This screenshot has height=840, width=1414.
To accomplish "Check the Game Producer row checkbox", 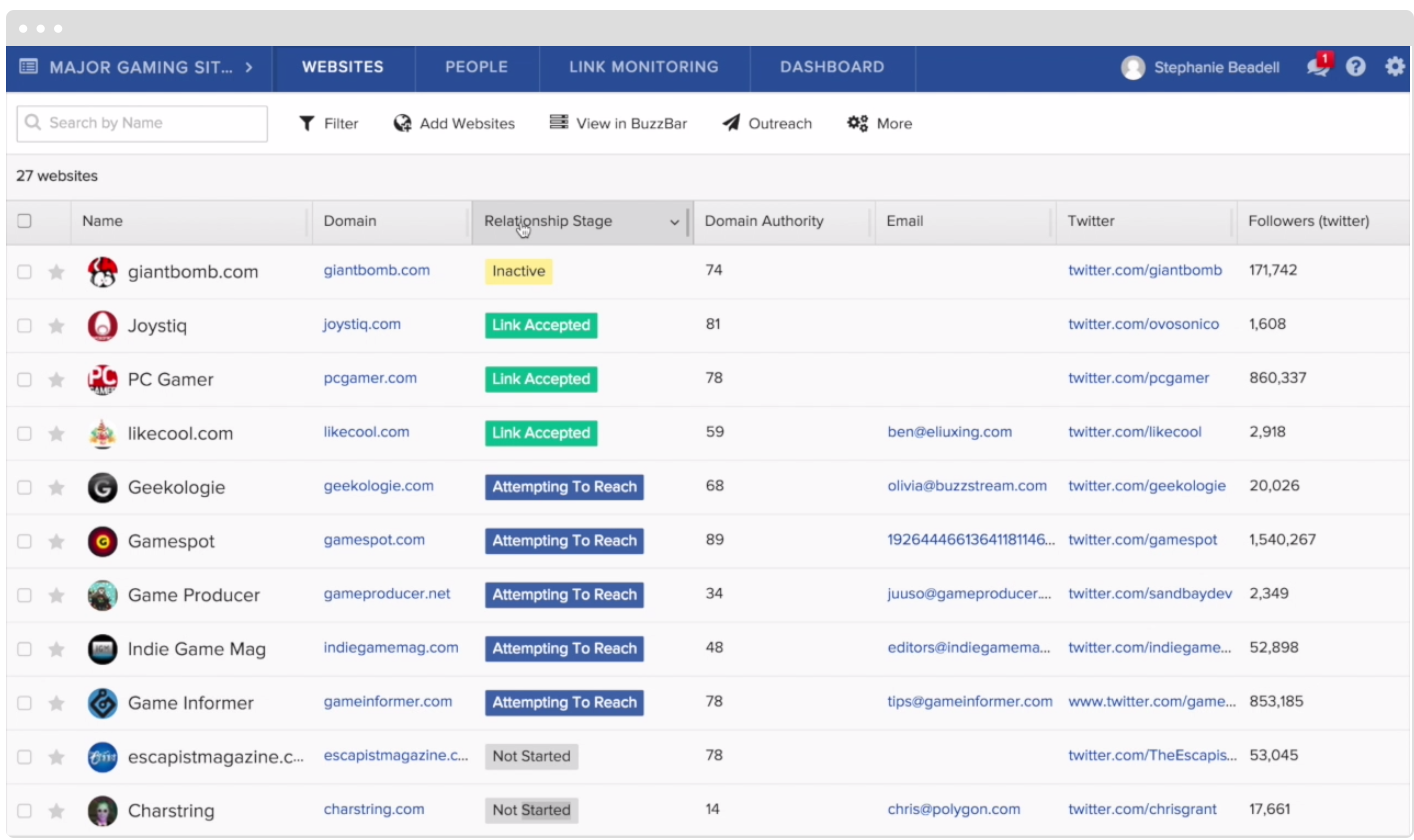I will point(24,596).
